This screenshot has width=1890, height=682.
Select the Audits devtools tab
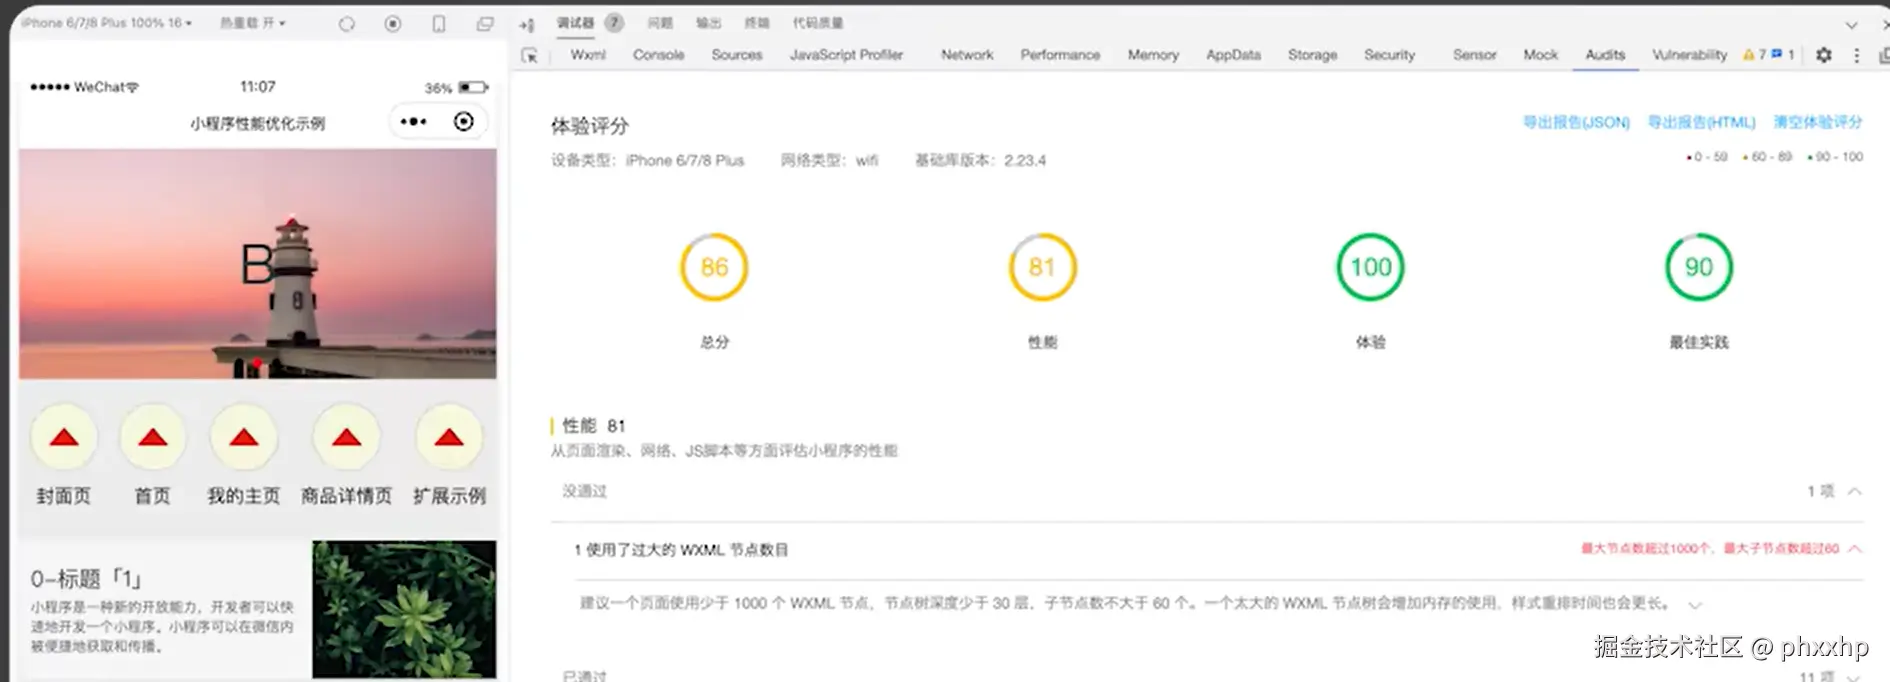1605,55
